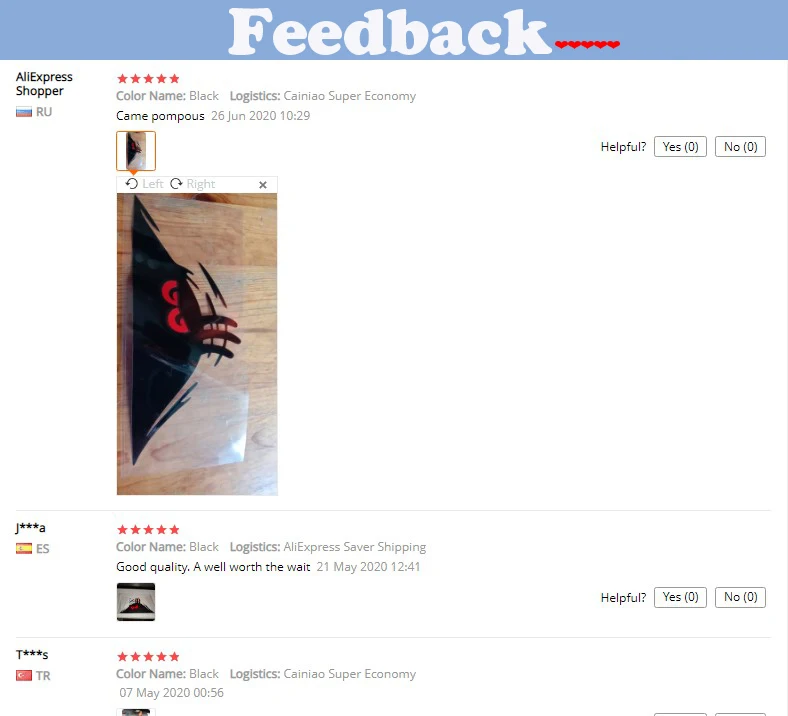
Task: Click the Russian flag icon
Action: point(24,112)
